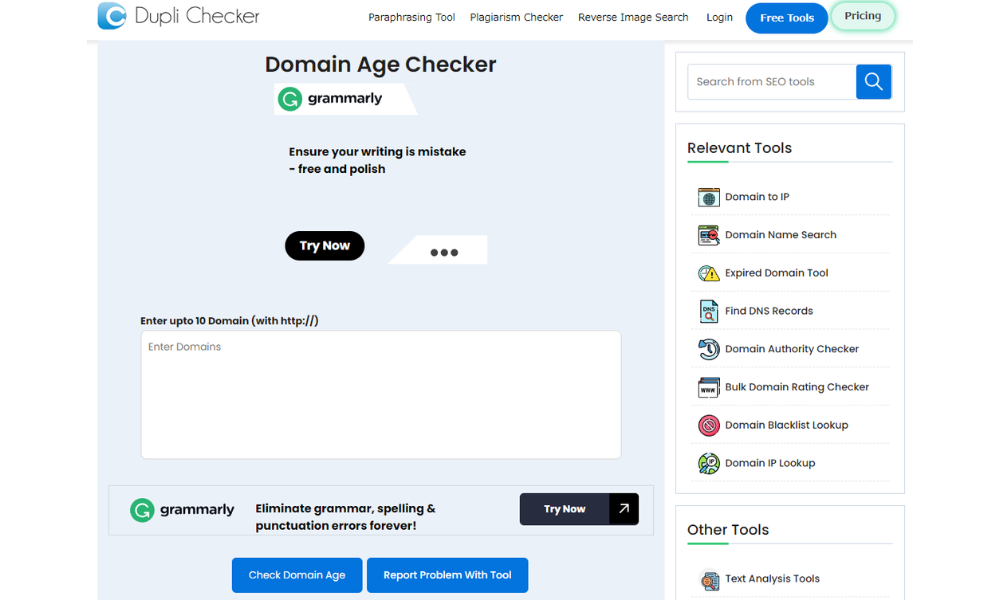Click the Dupli Checker logo
Screen dimensions: 1000x600
click(x=178, y=17)
